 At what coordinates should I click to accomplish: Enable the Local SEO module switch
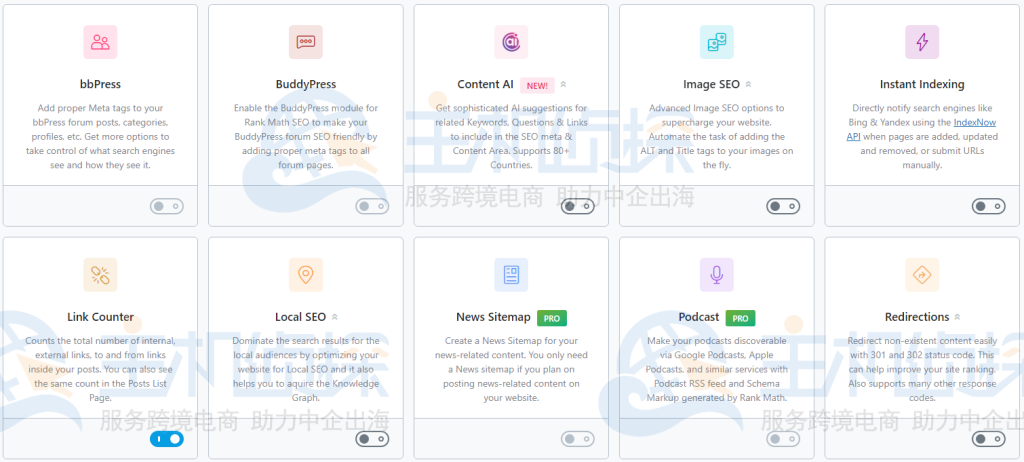[x=372, y=438]
